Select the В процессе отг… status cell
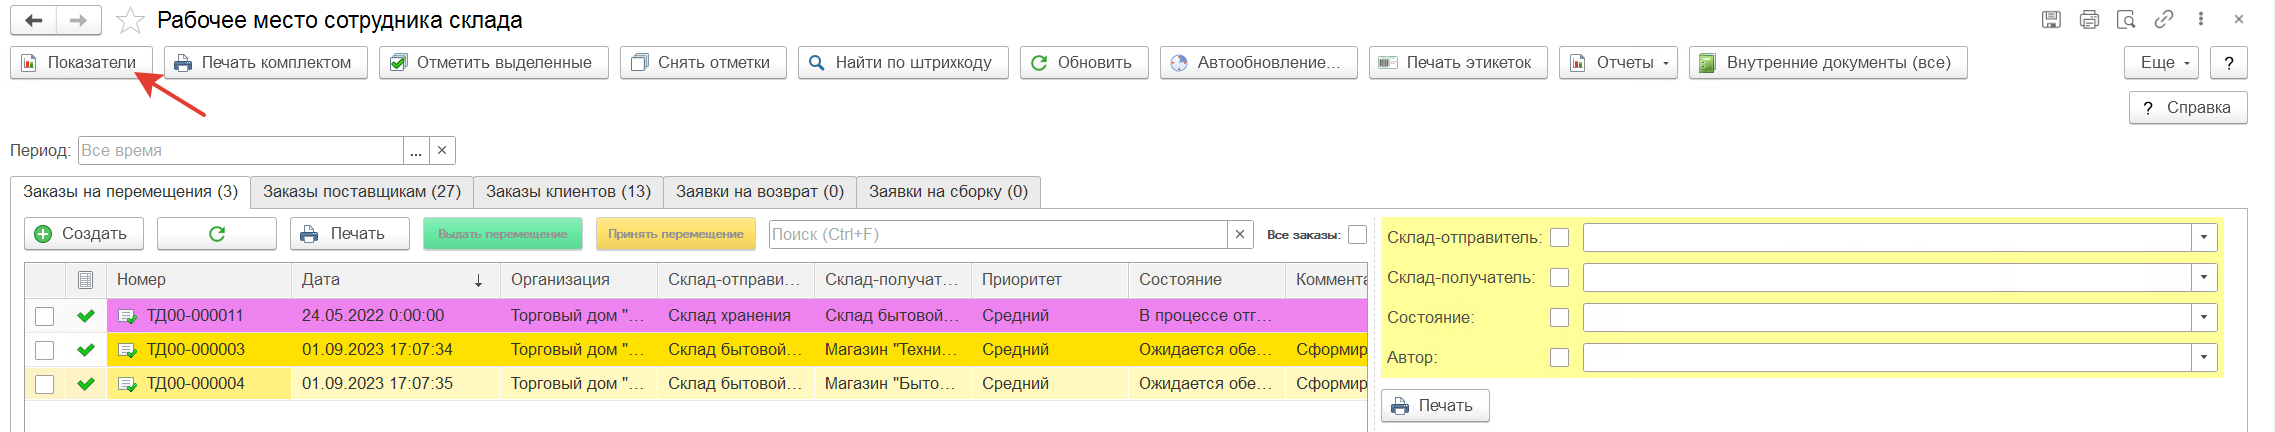 point(1206,316)
